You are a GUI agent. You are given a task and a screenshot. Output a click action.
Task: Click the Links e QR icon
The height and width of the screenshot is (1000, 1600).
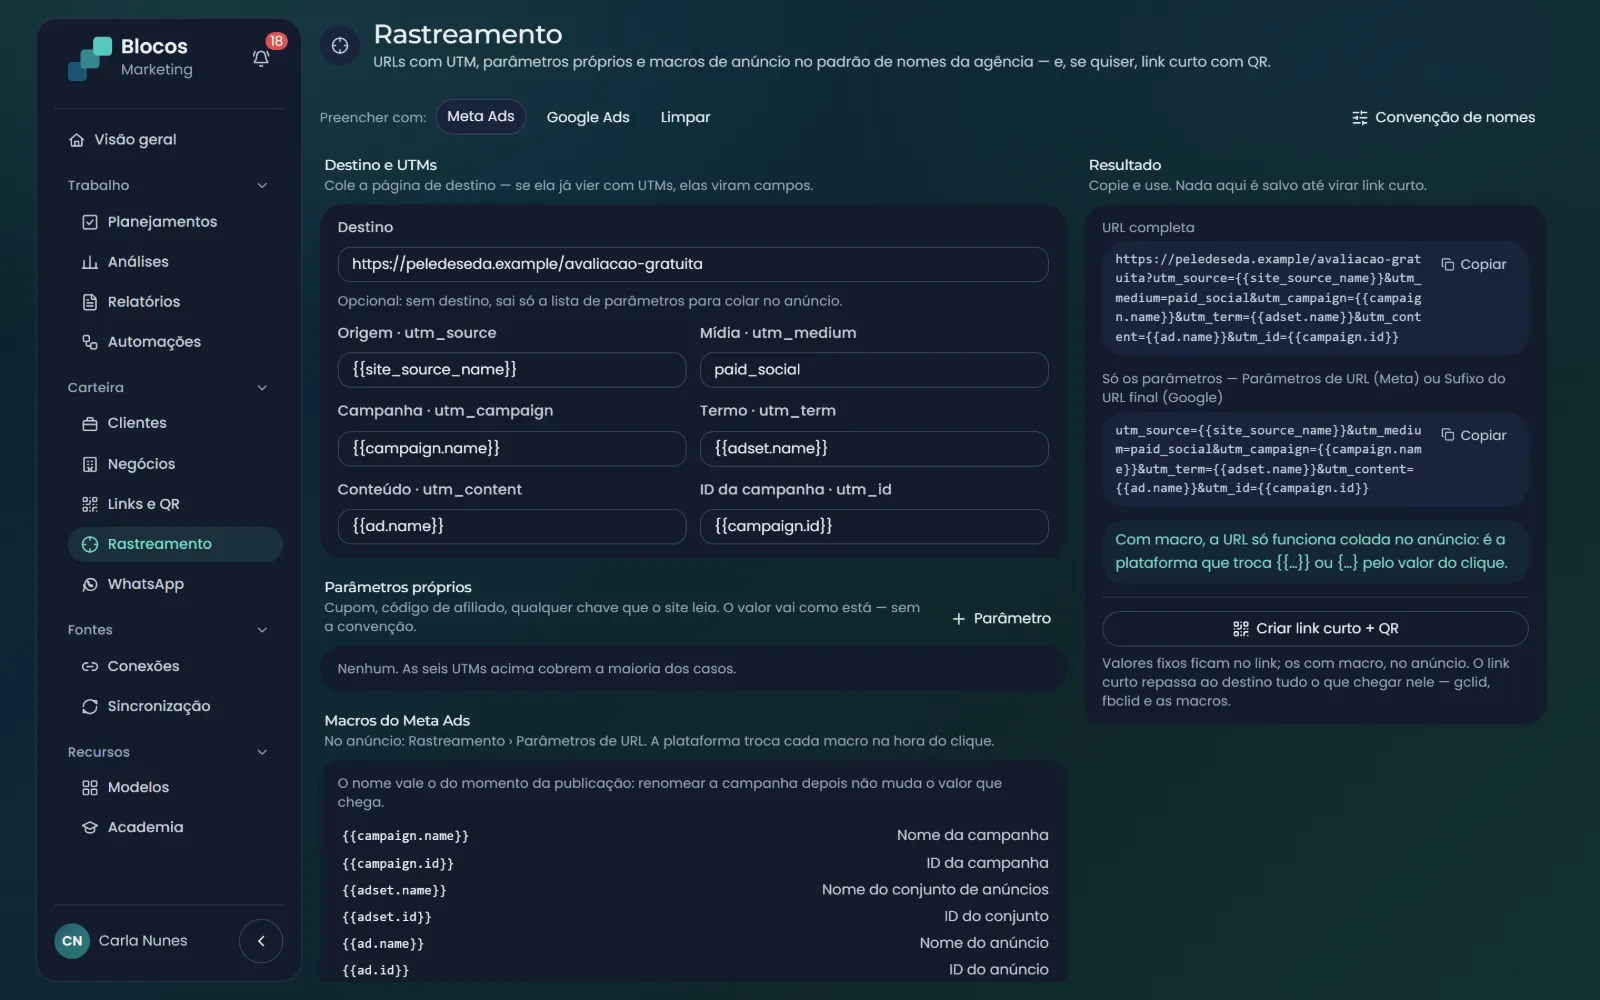tap(90, 504)
